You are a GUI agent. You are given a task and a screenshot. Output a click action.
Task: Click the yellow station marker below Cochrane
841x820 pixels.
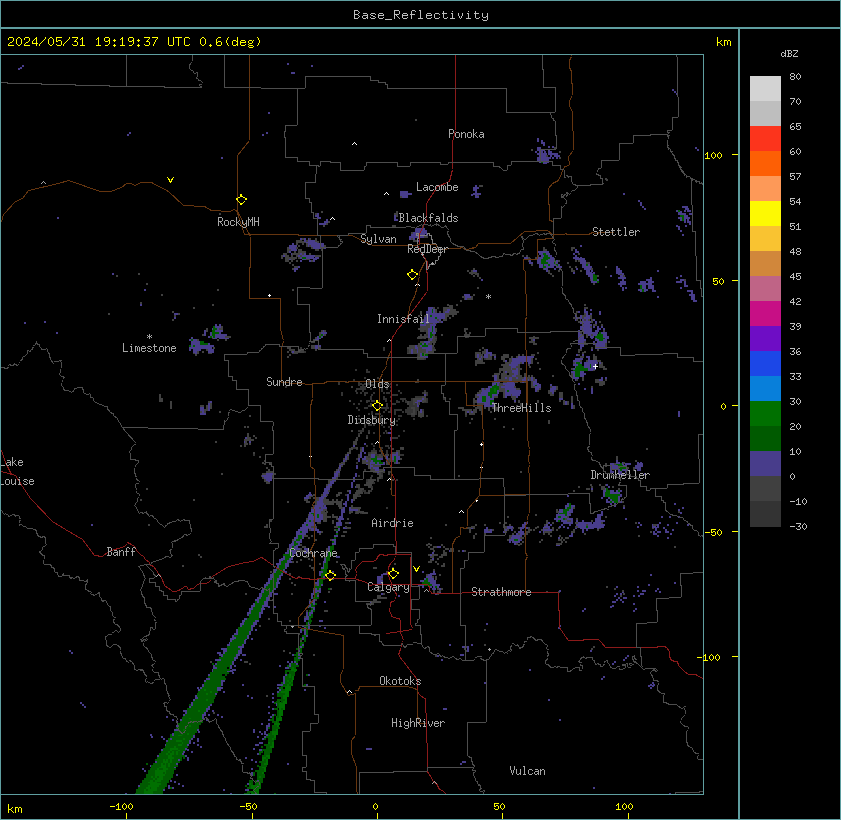point(330,575)
